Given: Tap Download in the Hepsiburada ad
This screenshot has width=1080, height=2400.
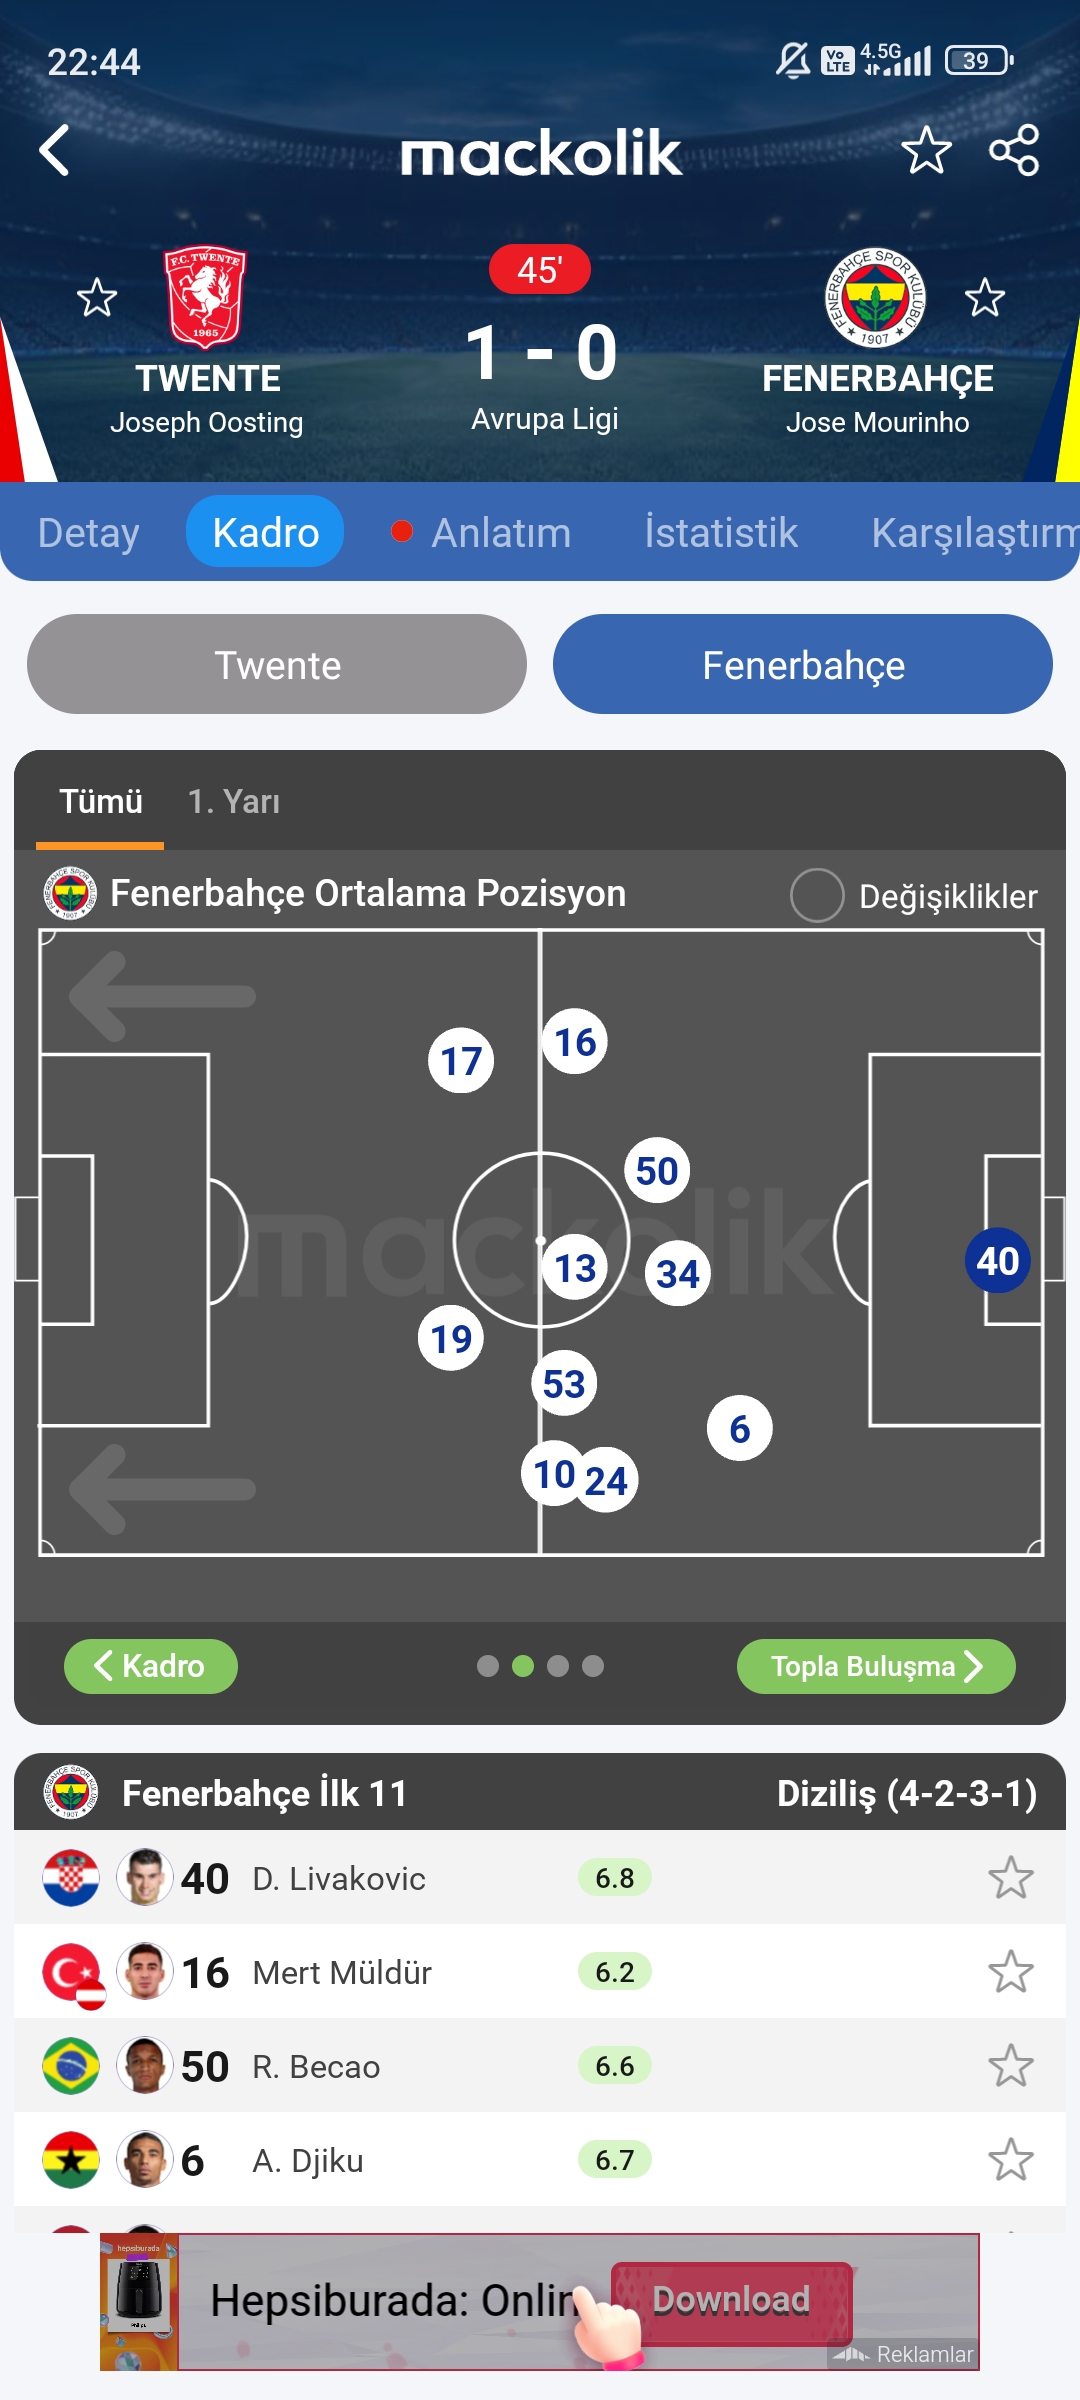Looking at the screenshot, I should [x=731, y=2300].
